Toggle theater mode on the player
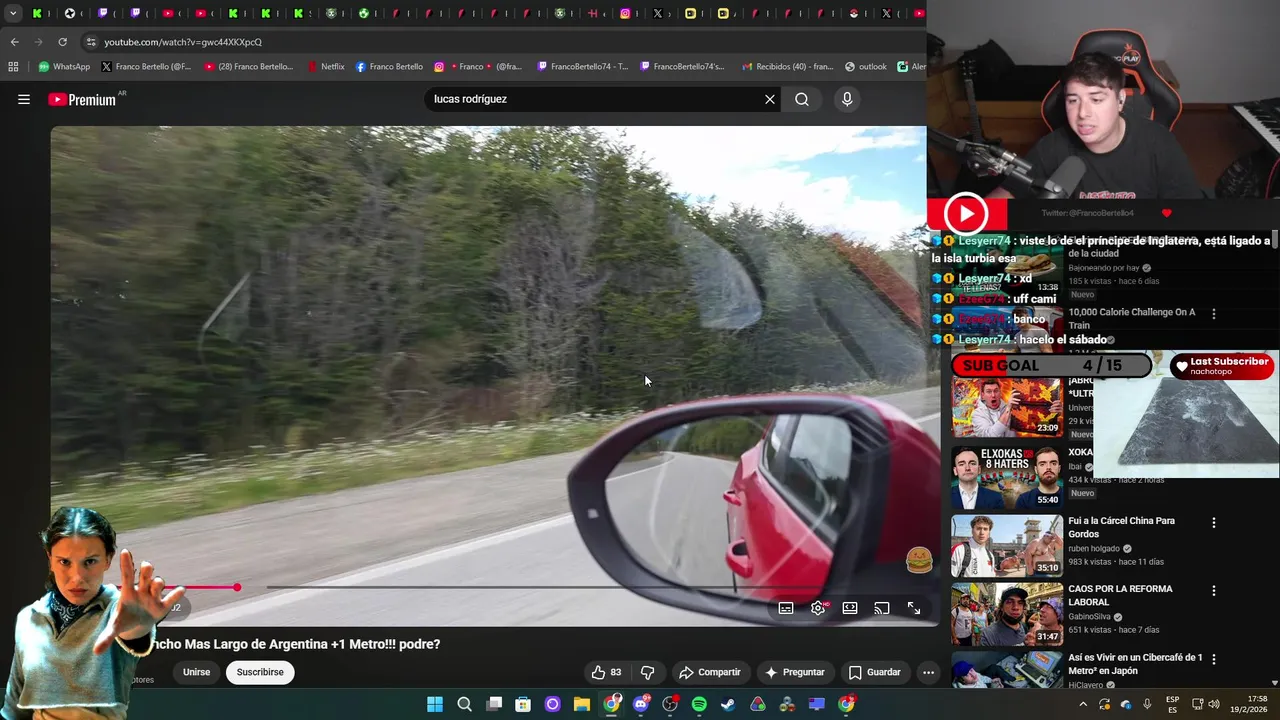Screen dimensions: 1280x720 (x=850, y=608)
